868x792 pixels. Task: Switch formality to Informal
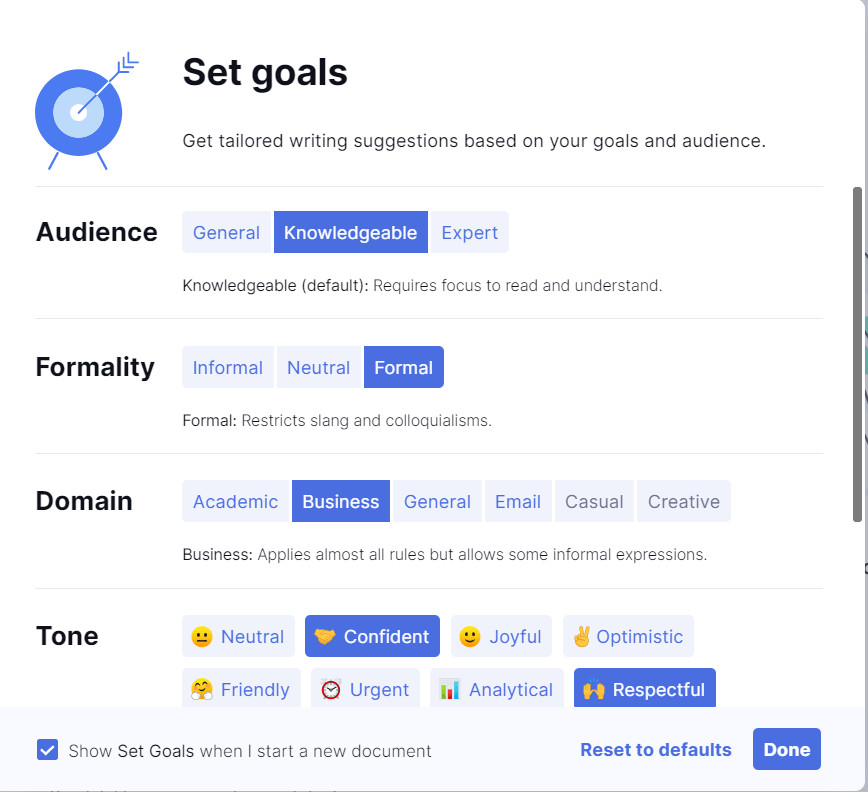click(228, 367)
